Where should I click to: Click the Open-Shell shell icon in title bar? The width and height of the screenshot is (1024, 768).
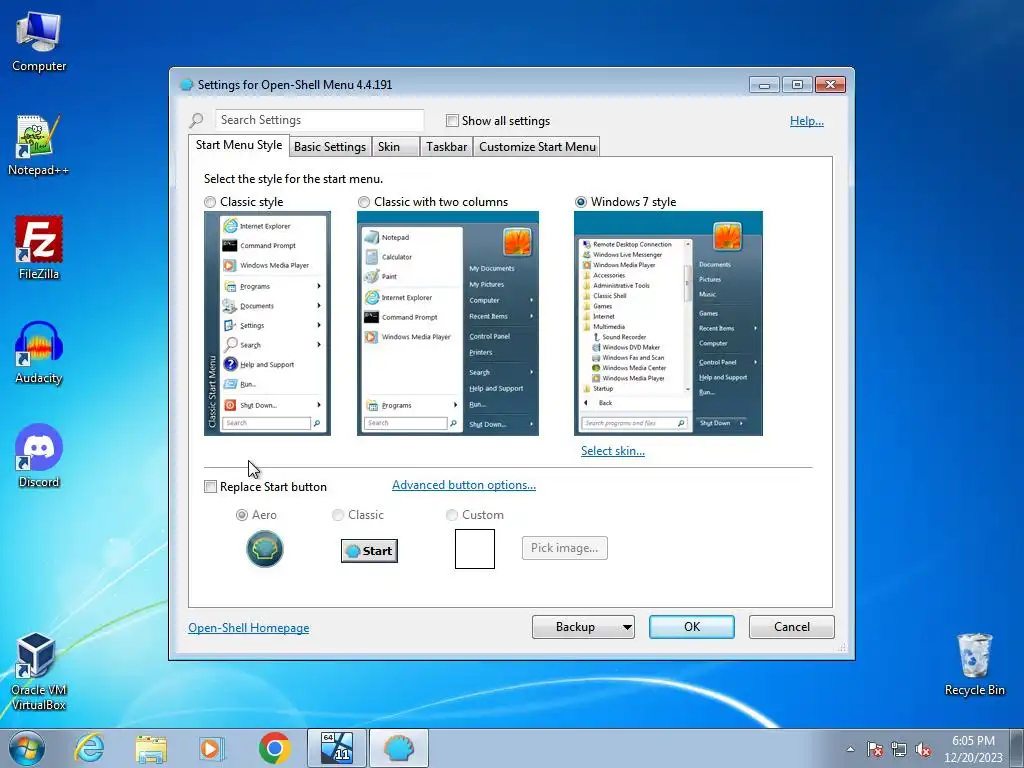point(186,85)
